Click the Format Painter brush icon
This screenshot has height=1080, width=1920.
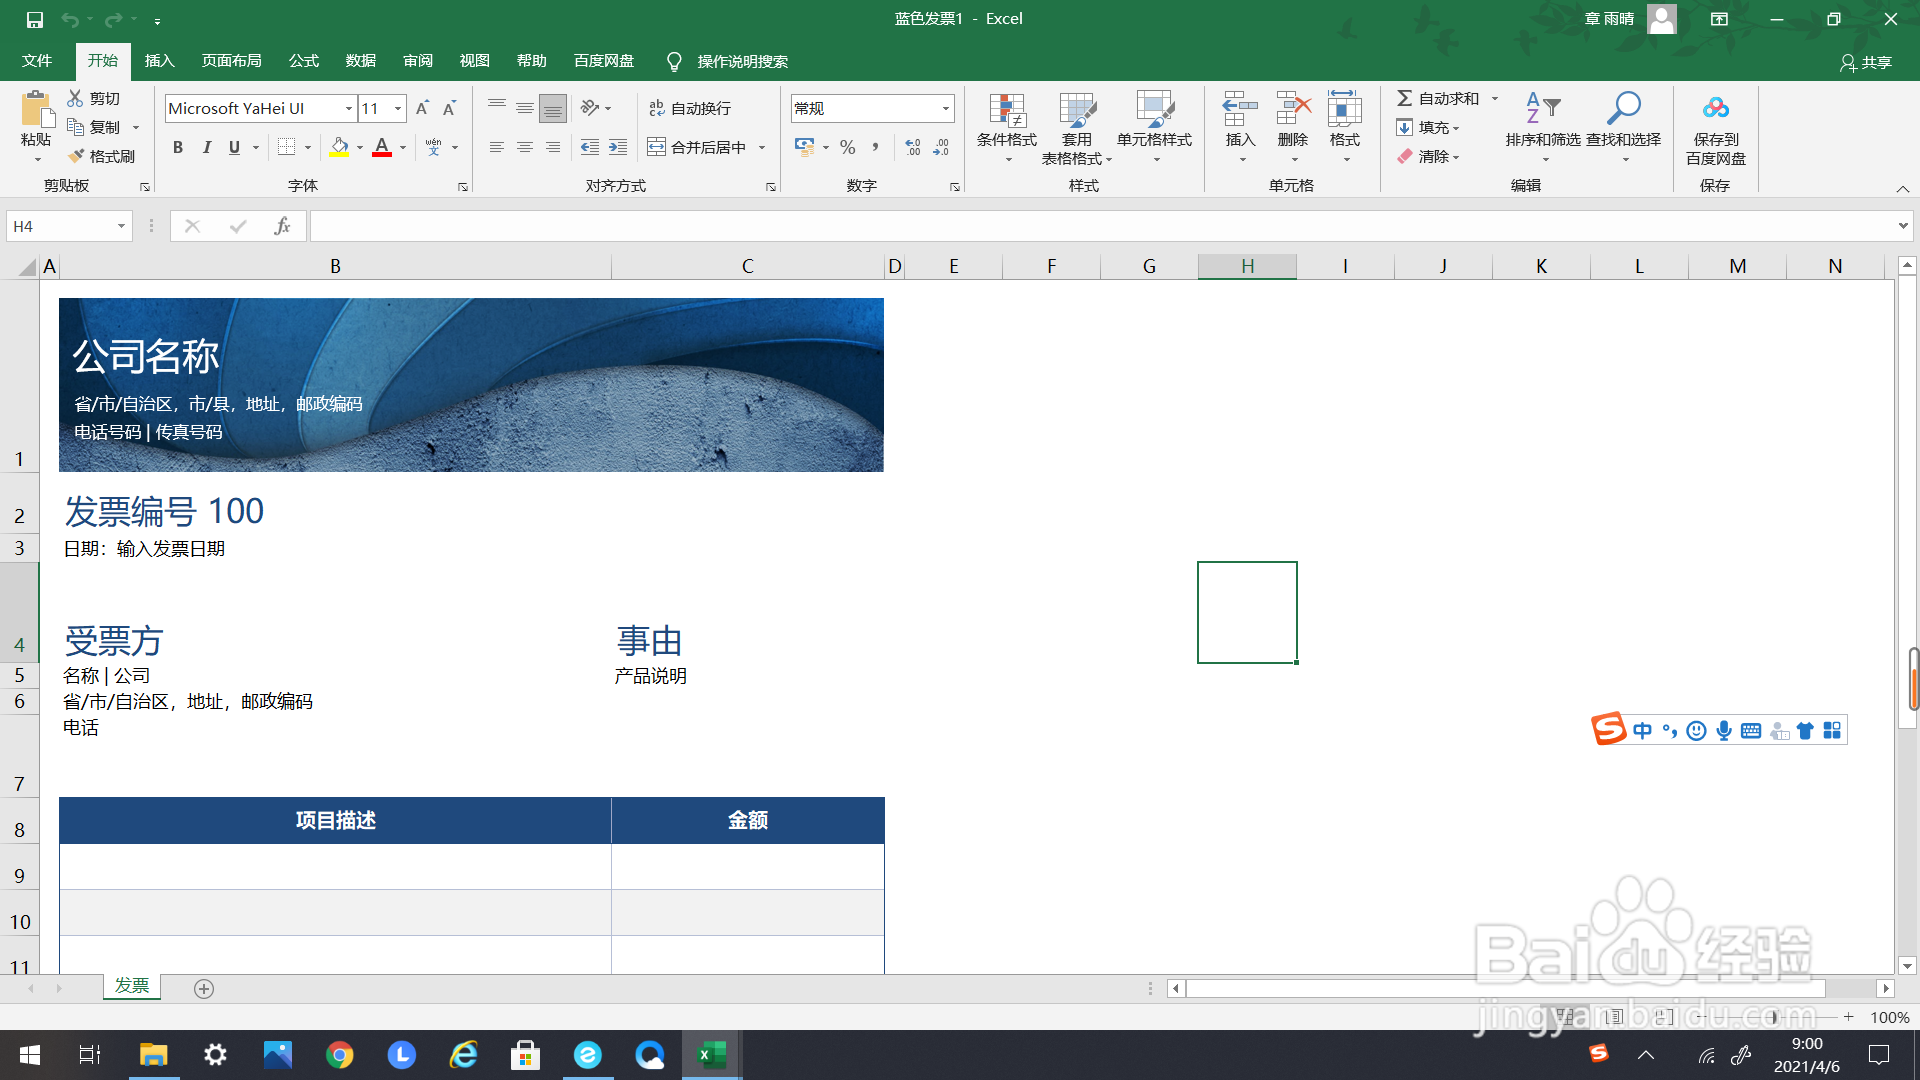pyautogui.click(x=77, y=156)
